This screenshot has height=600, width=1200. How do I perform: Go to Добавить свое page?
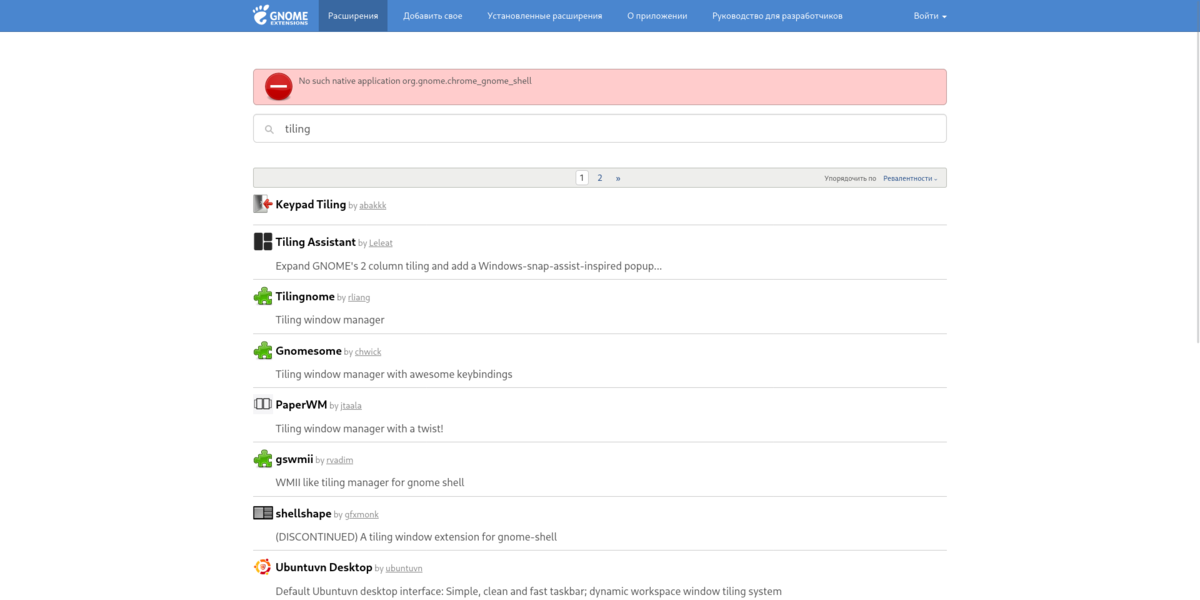click(x=432, y=16)
